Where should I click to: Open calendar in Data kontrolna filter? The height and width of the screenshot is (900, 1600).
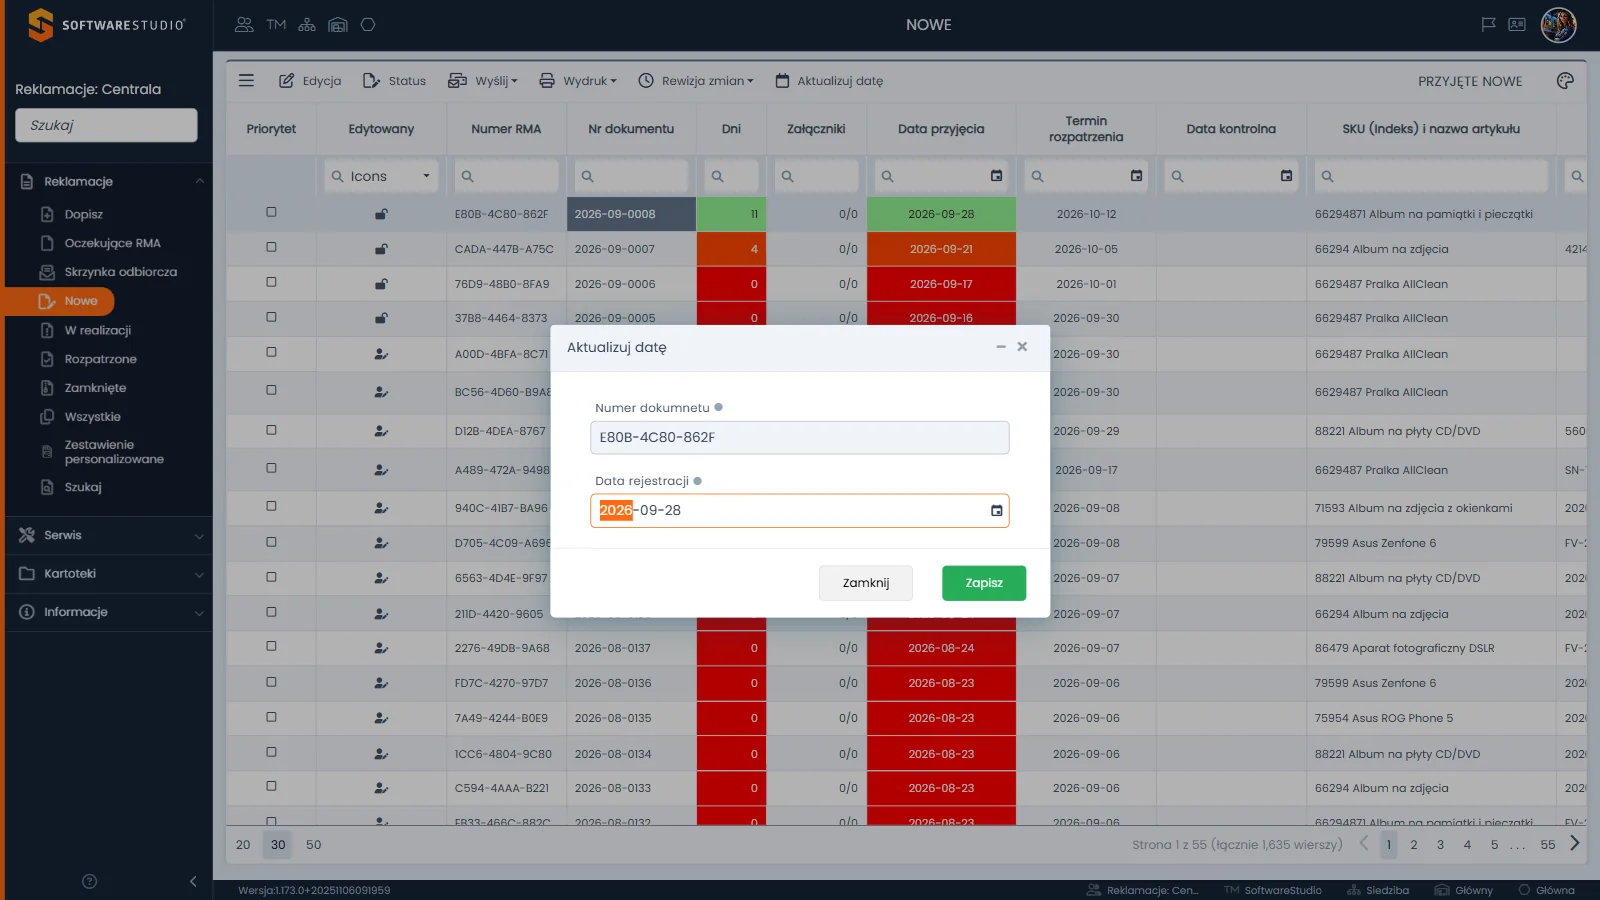click(1286, 176)
